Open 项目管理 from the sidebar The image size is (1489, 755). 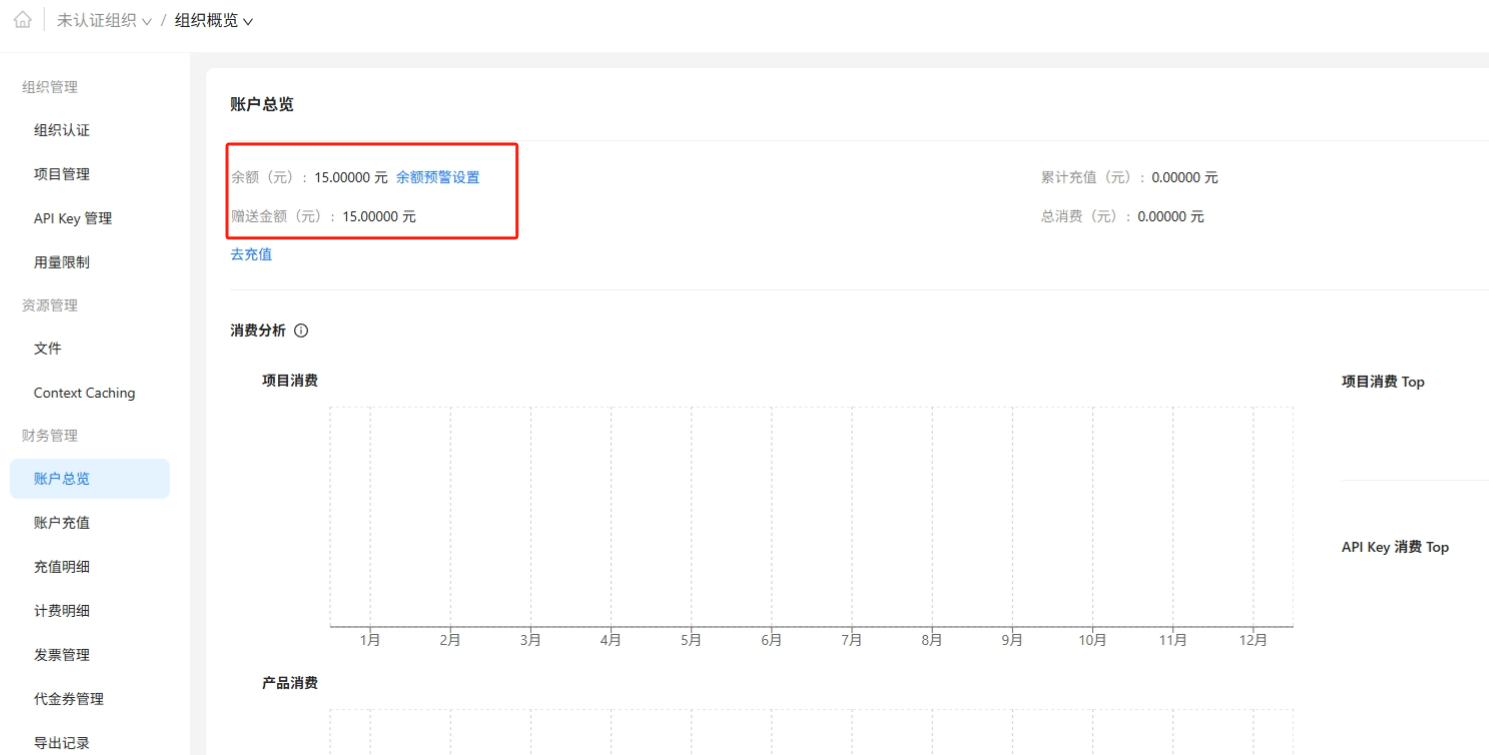[x=62, y=175]
